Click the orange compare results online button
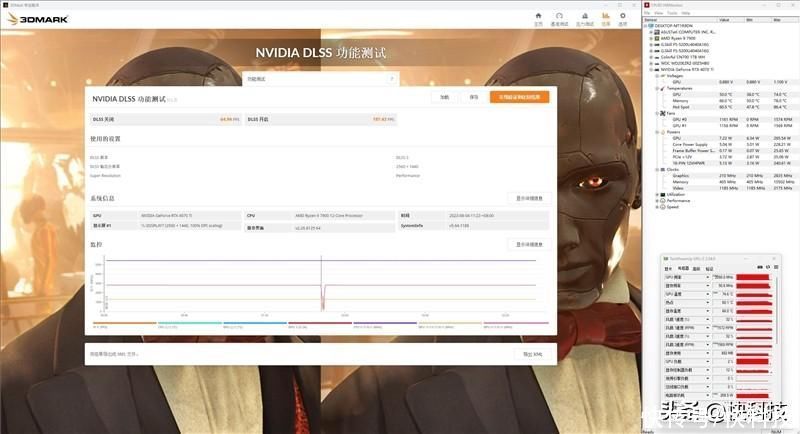This screenshot has width=800, height=434. 519,97
